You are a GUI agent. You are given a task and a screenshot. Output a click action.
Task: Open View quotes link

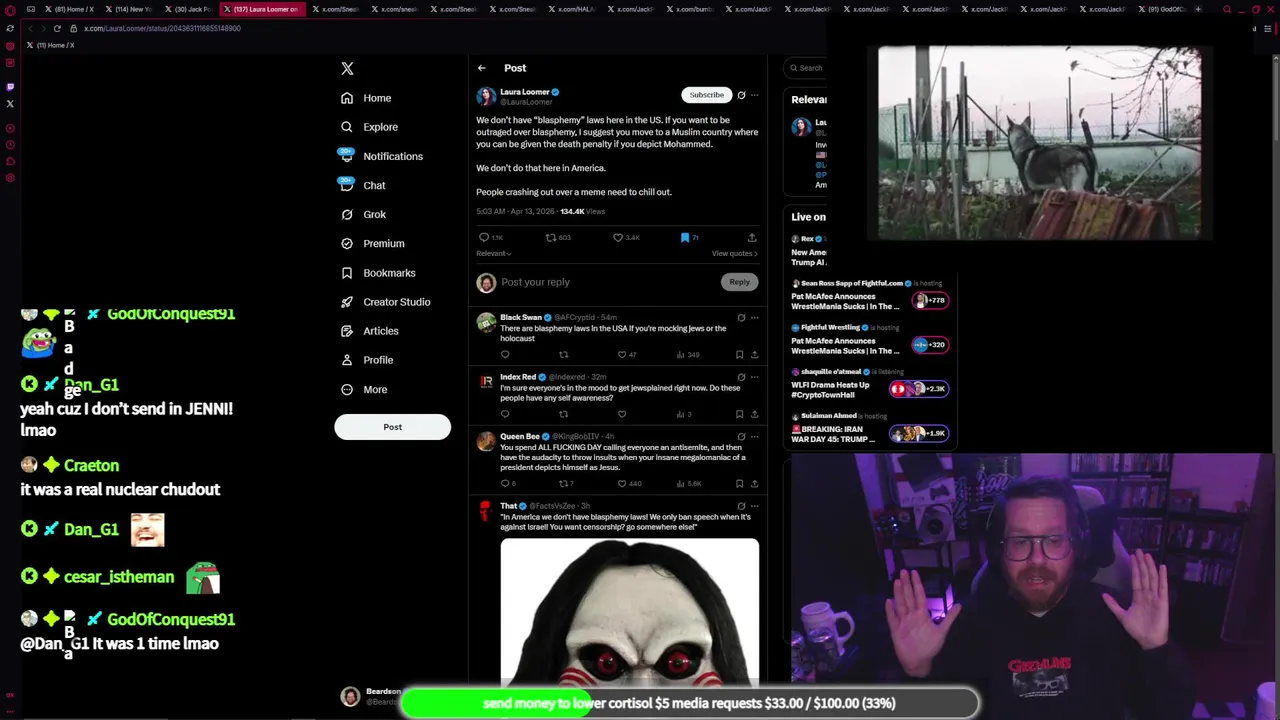[x=734, y=254]
